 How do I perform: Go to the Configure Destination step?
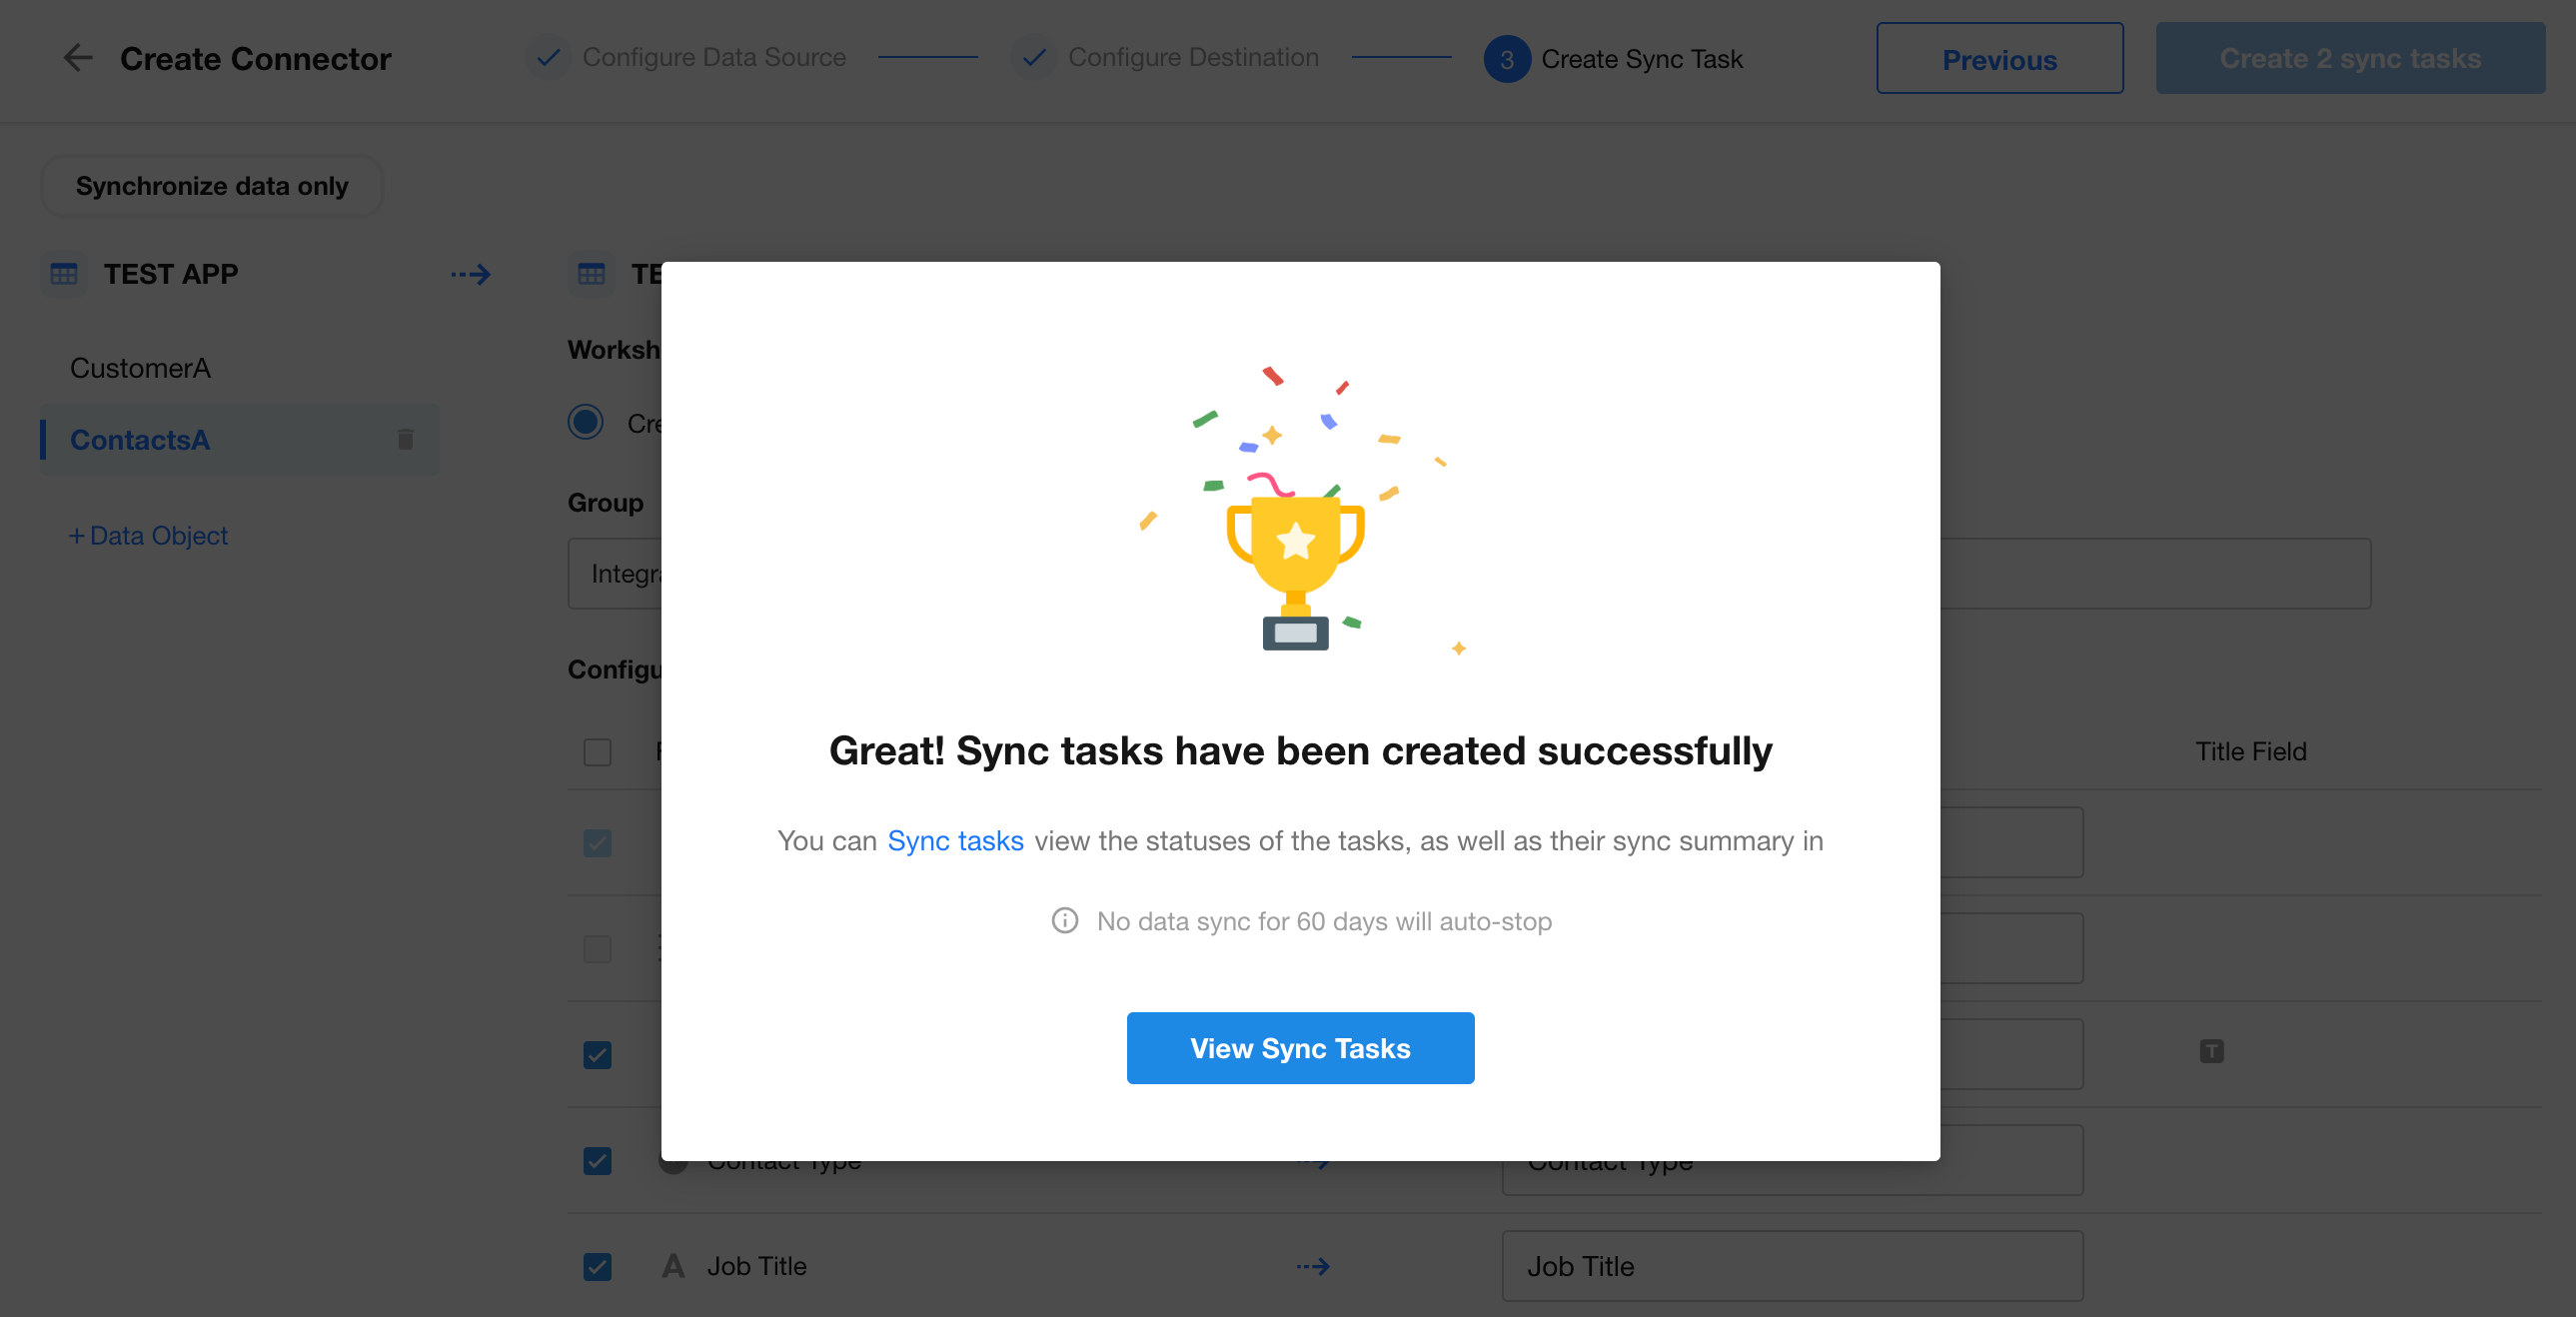point(1192,58)
